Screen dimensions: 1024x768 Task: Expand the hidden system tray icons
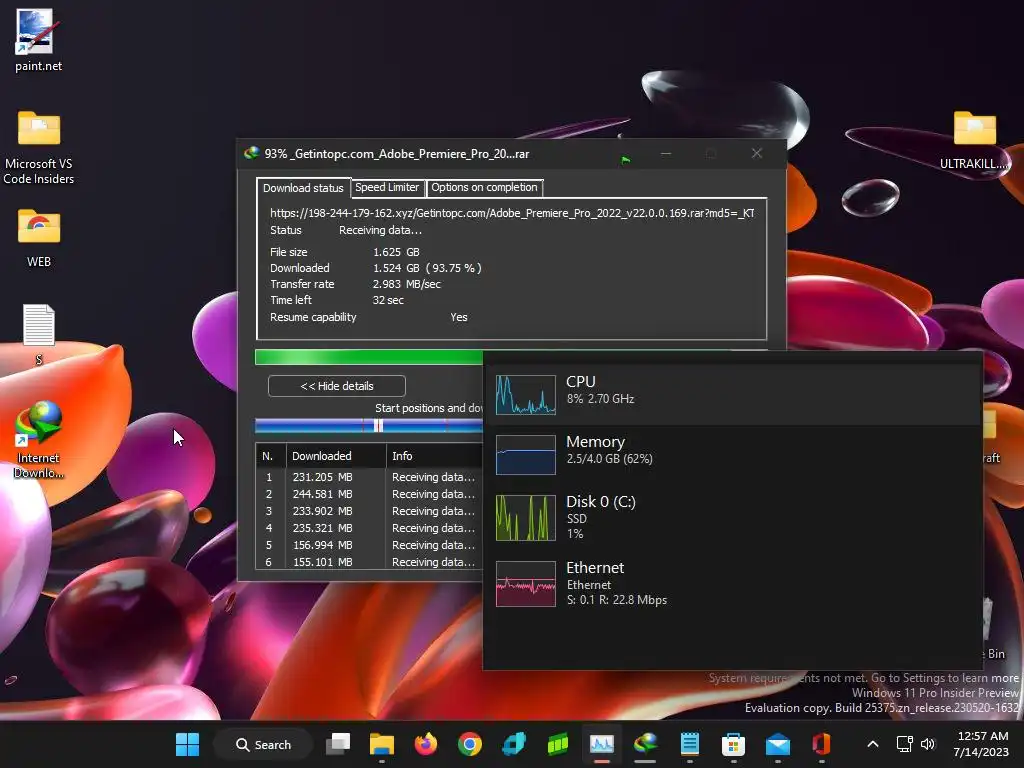[872, 744]
